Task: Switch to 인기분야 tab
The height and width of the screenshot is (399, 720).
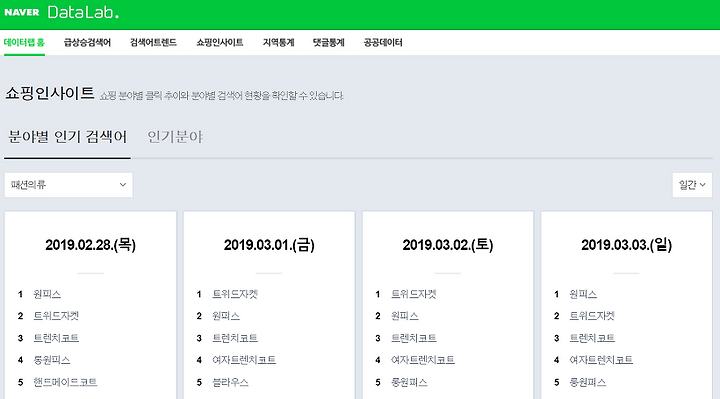Action: (175, 137)
